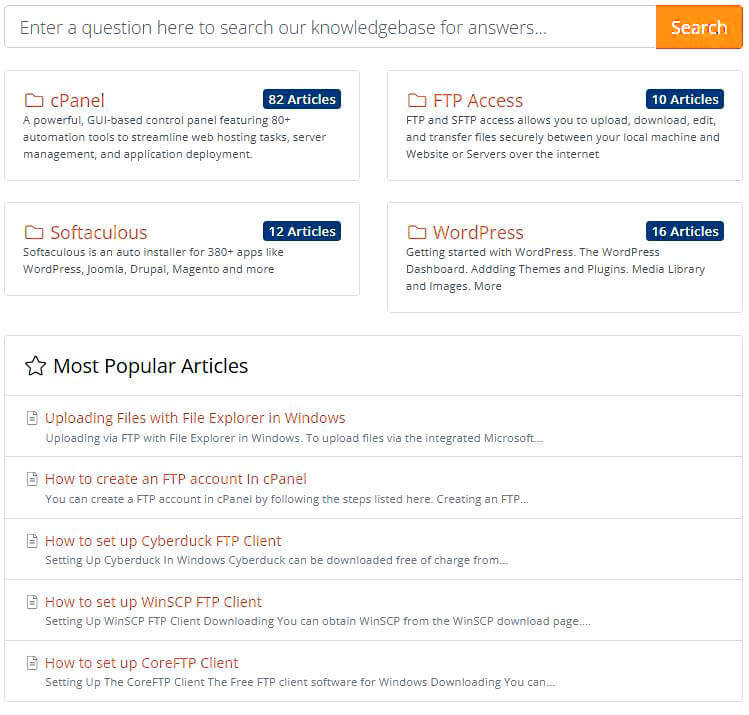Screen dimensions: 749x715
Task: Click the folder icon beside FTP Access
Action: tap(417, 100)
